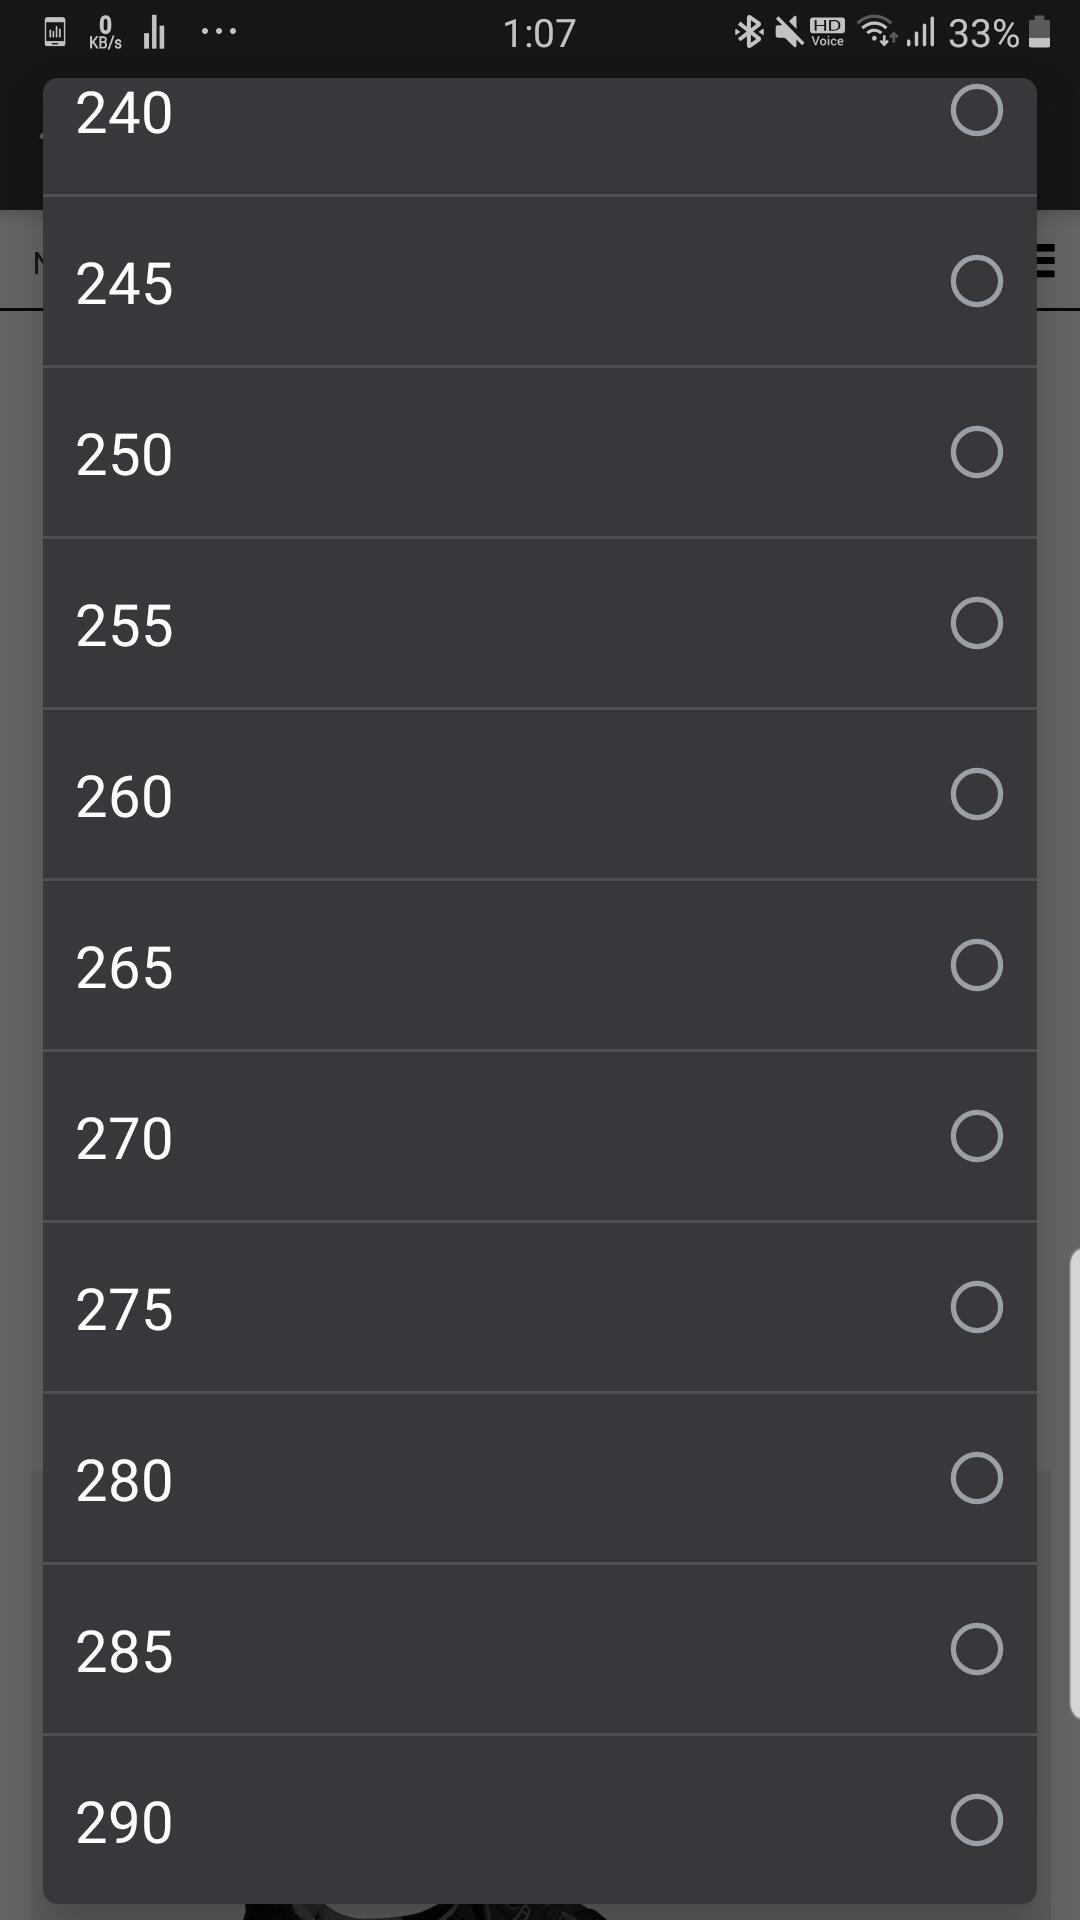Screen dimensions: 1080x1920
Task: Tap the 270 list entry label
Action: pyautogui.click(x=124, y=1138)
